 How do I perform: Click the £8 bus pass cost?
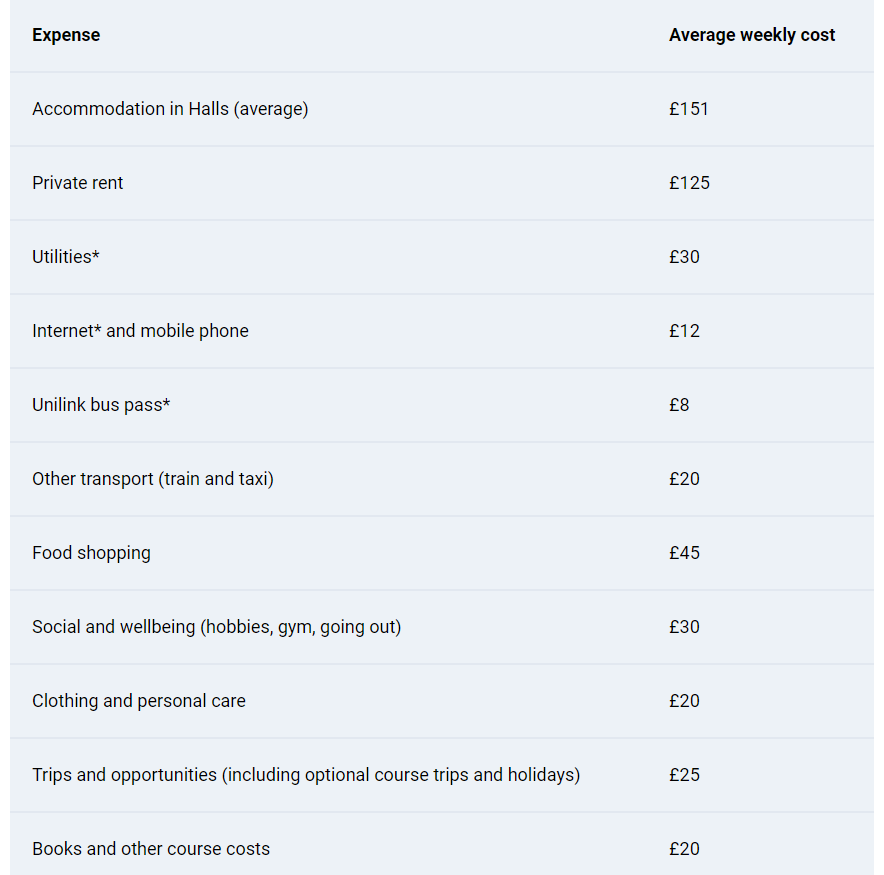tap(679, 405)
